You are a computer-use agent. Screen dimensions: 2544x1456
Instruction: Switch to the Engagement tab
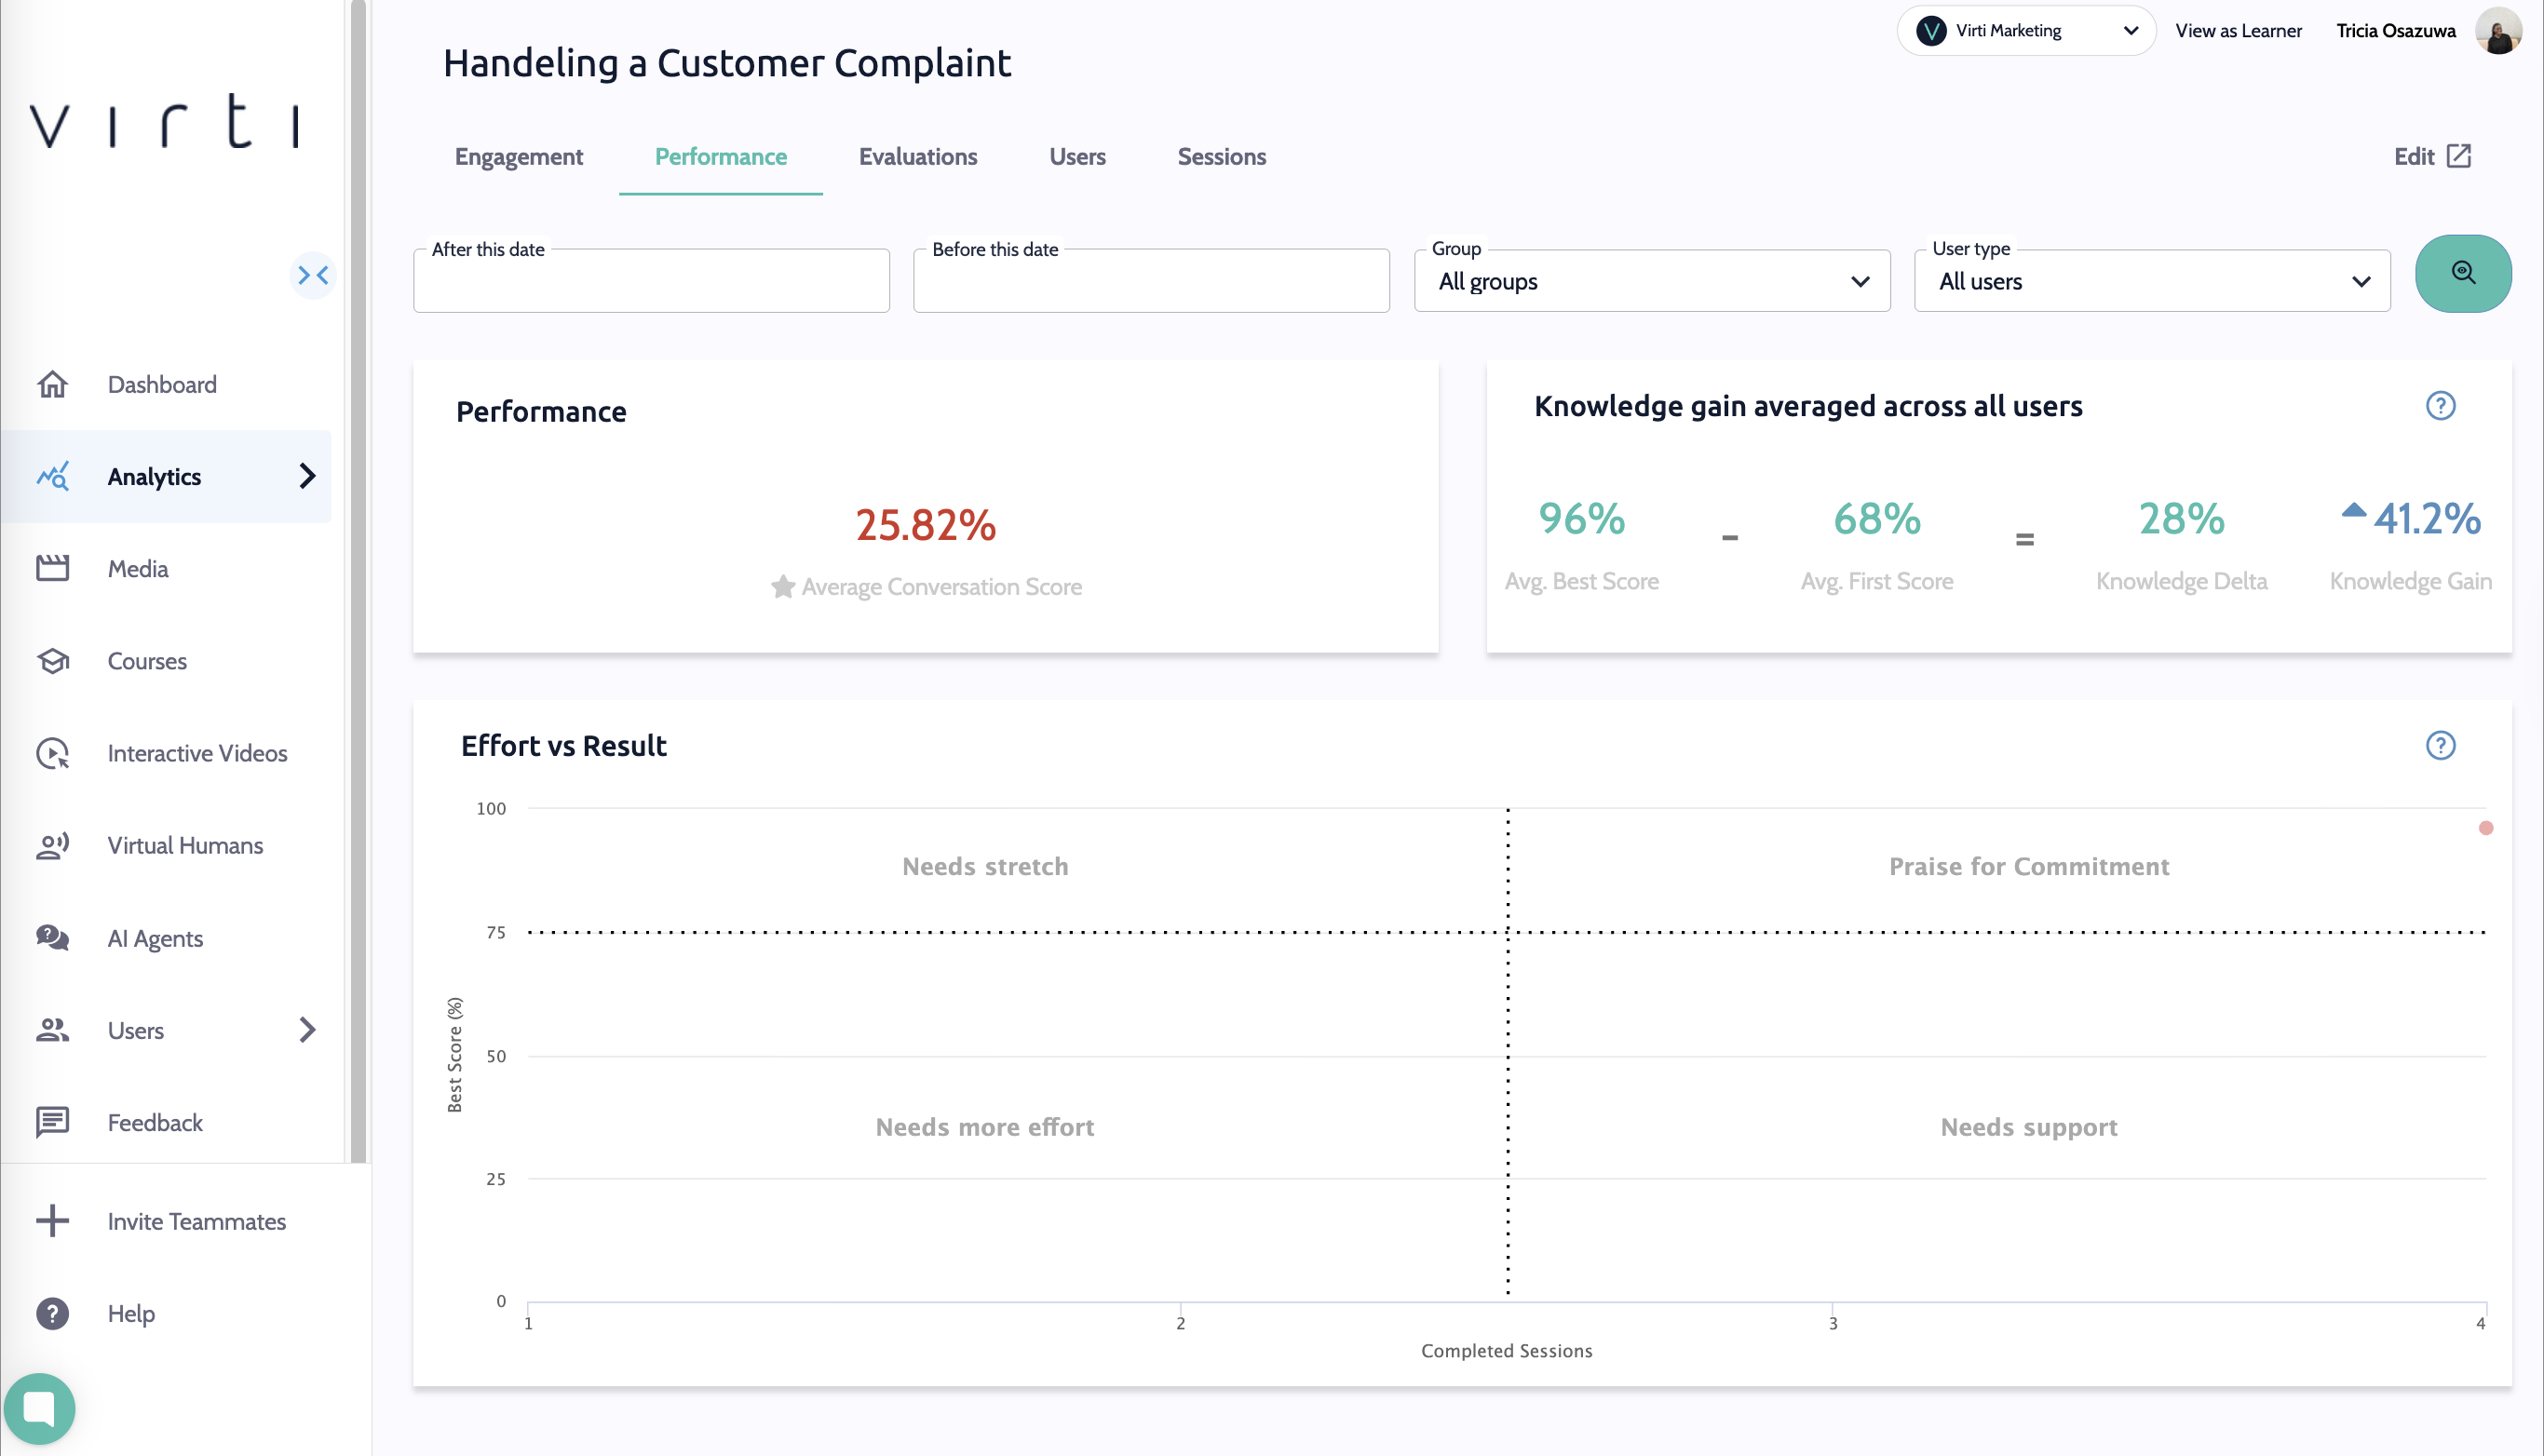[518, 157]
